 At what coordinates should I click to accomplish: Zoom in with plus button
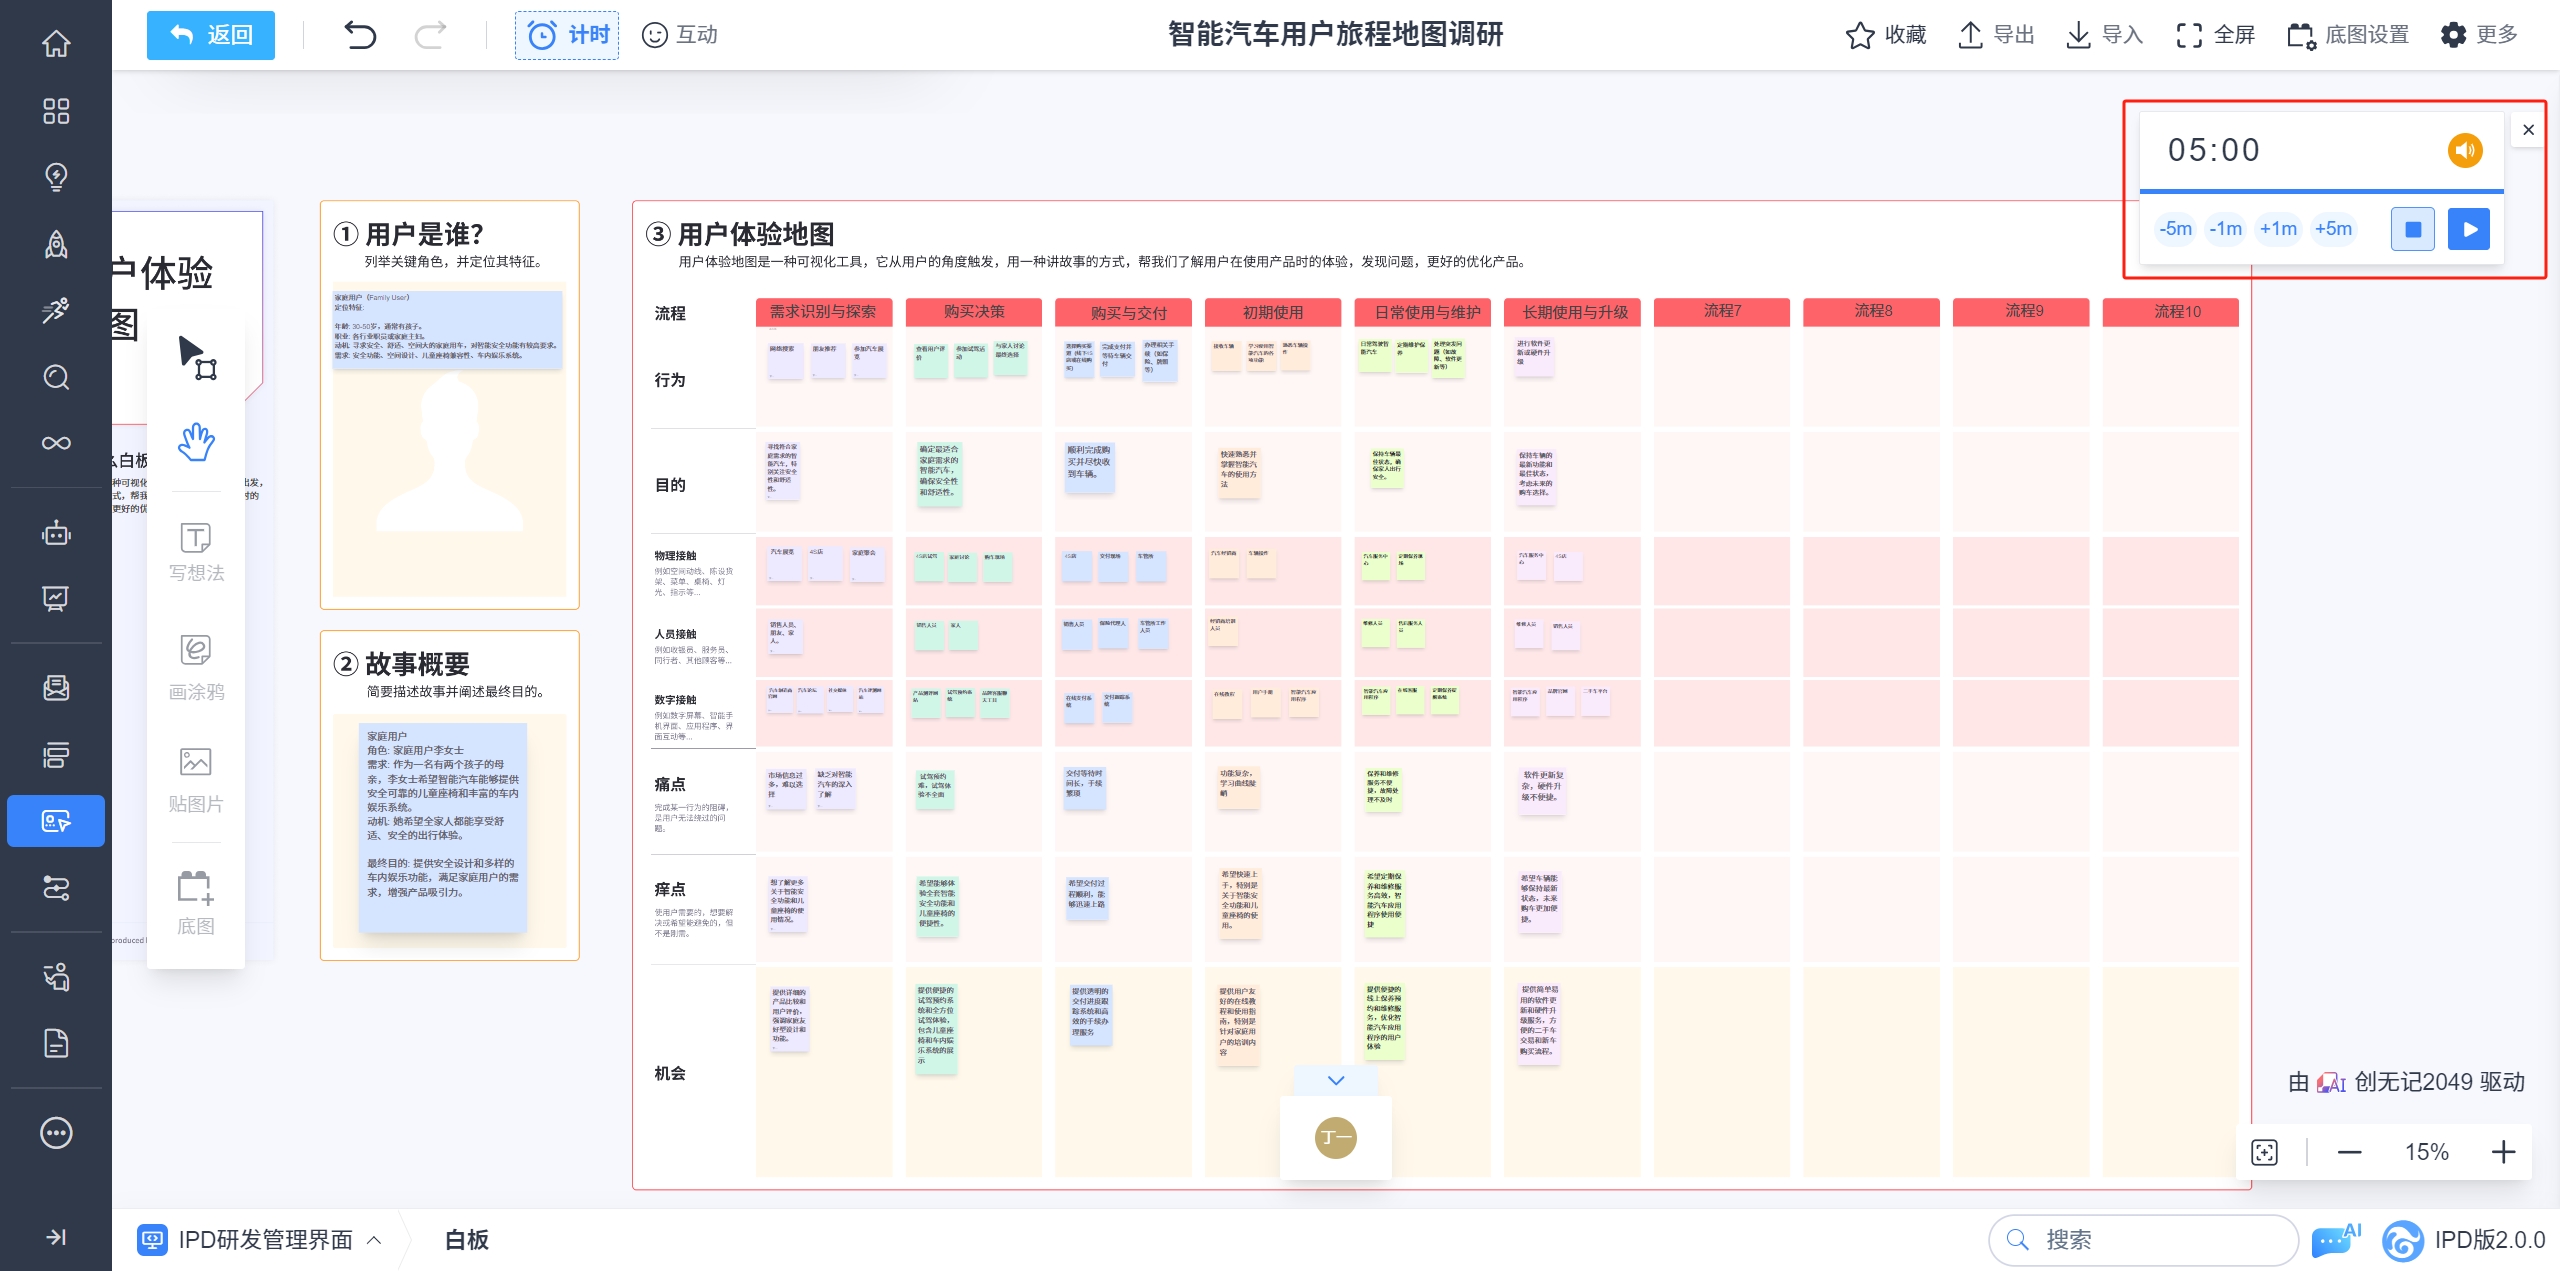point(2503,1152)
